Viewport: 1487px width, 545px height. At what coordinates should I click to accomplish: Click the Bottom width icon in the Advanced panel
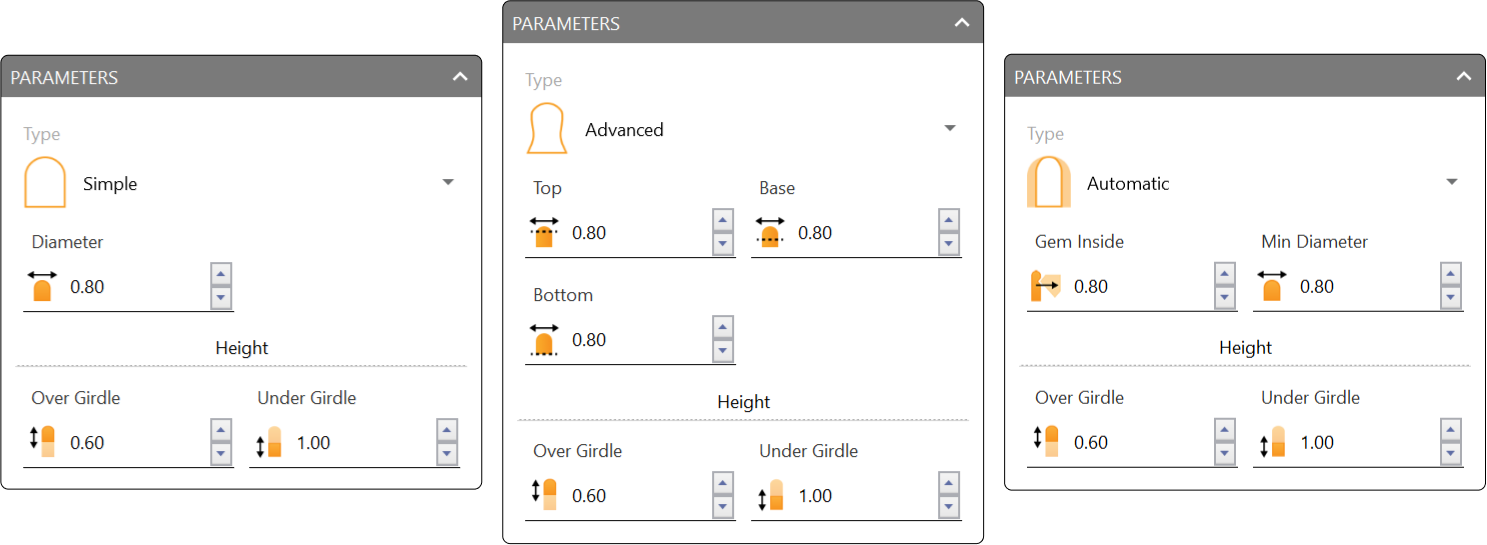(x=543, y=340)
